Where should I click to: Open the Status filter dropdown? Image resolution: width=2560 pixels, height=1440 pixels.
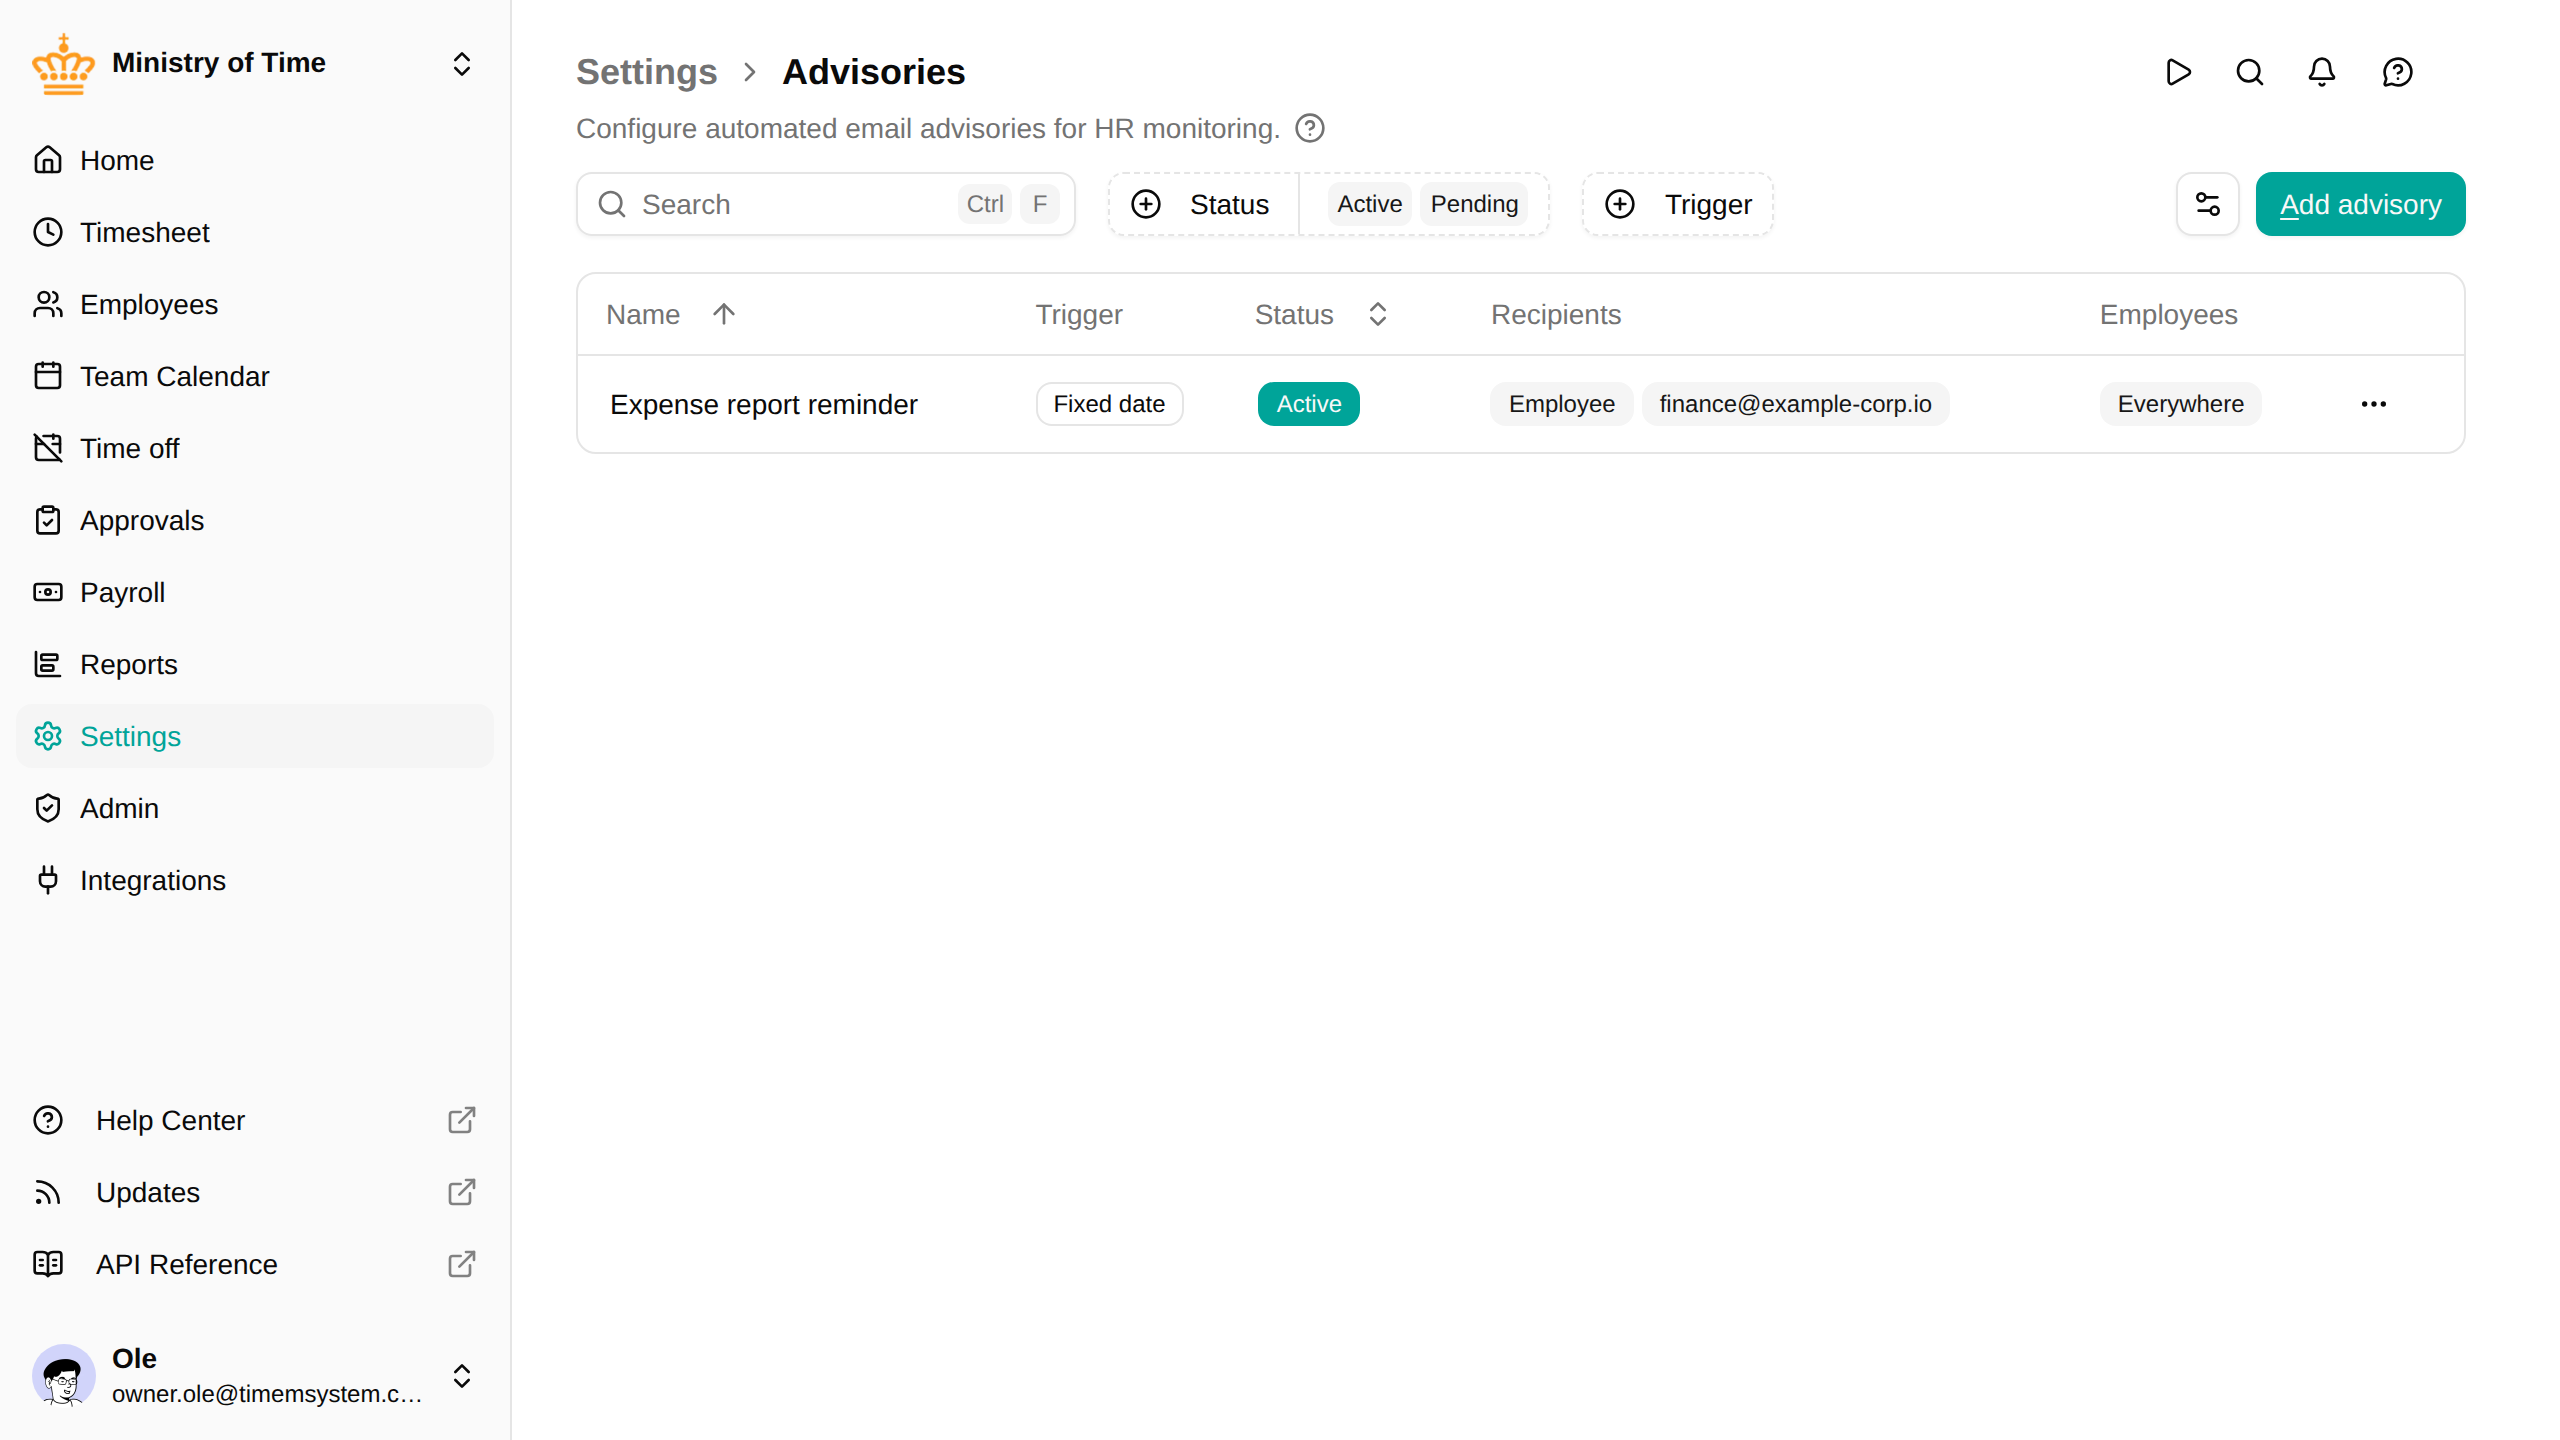[1202, 204]
